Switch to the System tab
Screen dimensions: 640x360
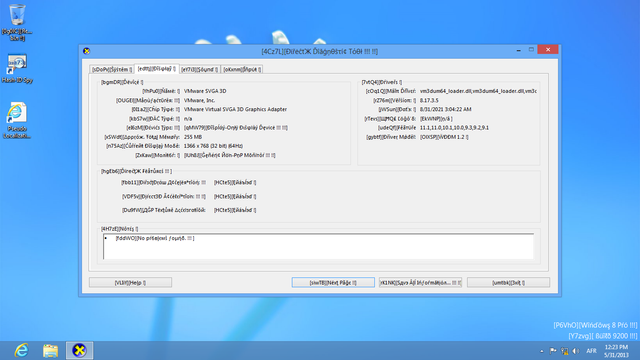[112, 69]
